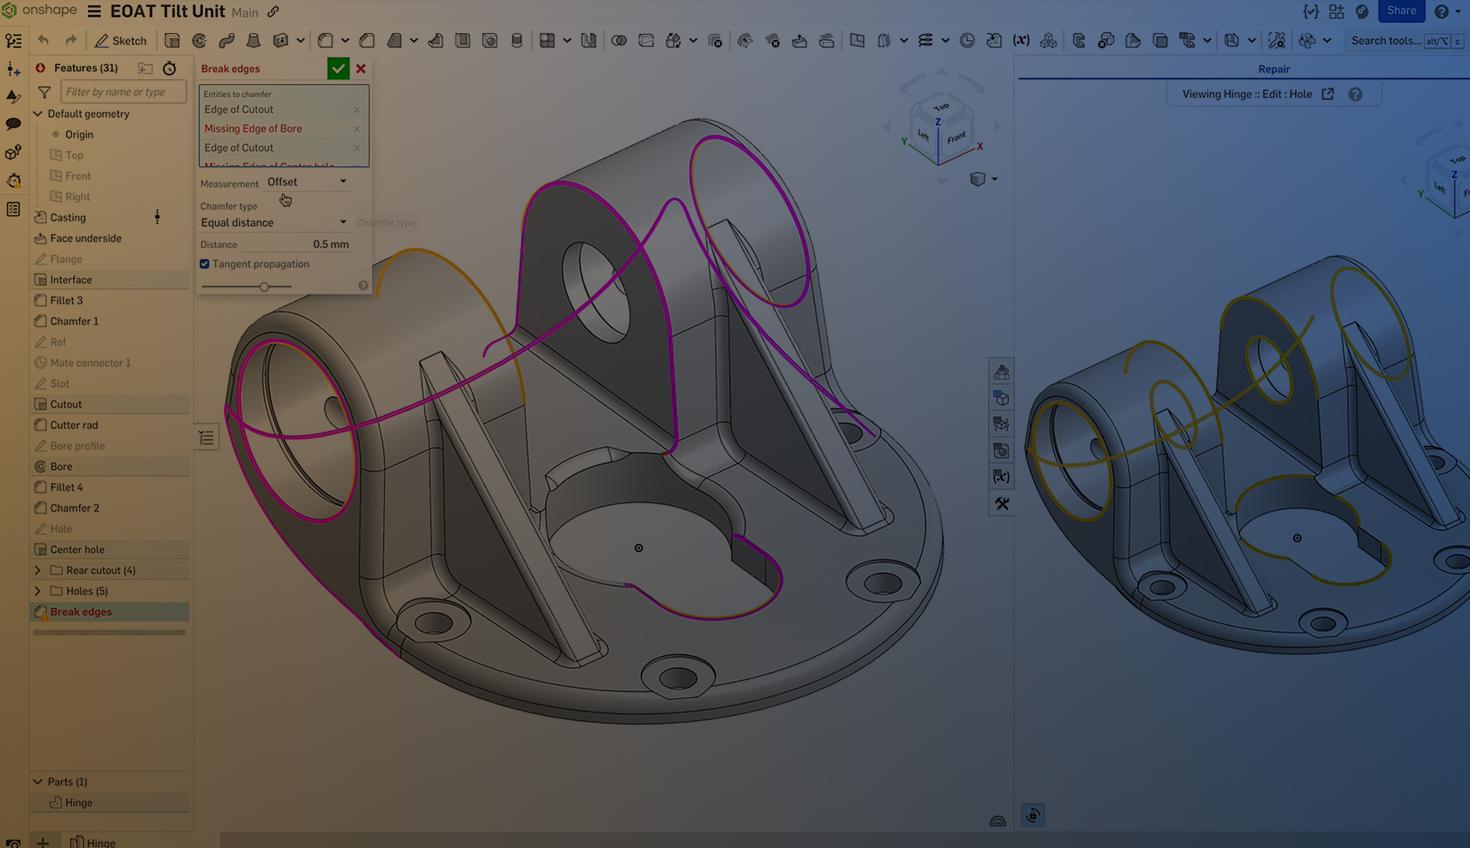Select the Sweep tool icon
This screenshot has height=848, width=1470.
click(226, 41)
